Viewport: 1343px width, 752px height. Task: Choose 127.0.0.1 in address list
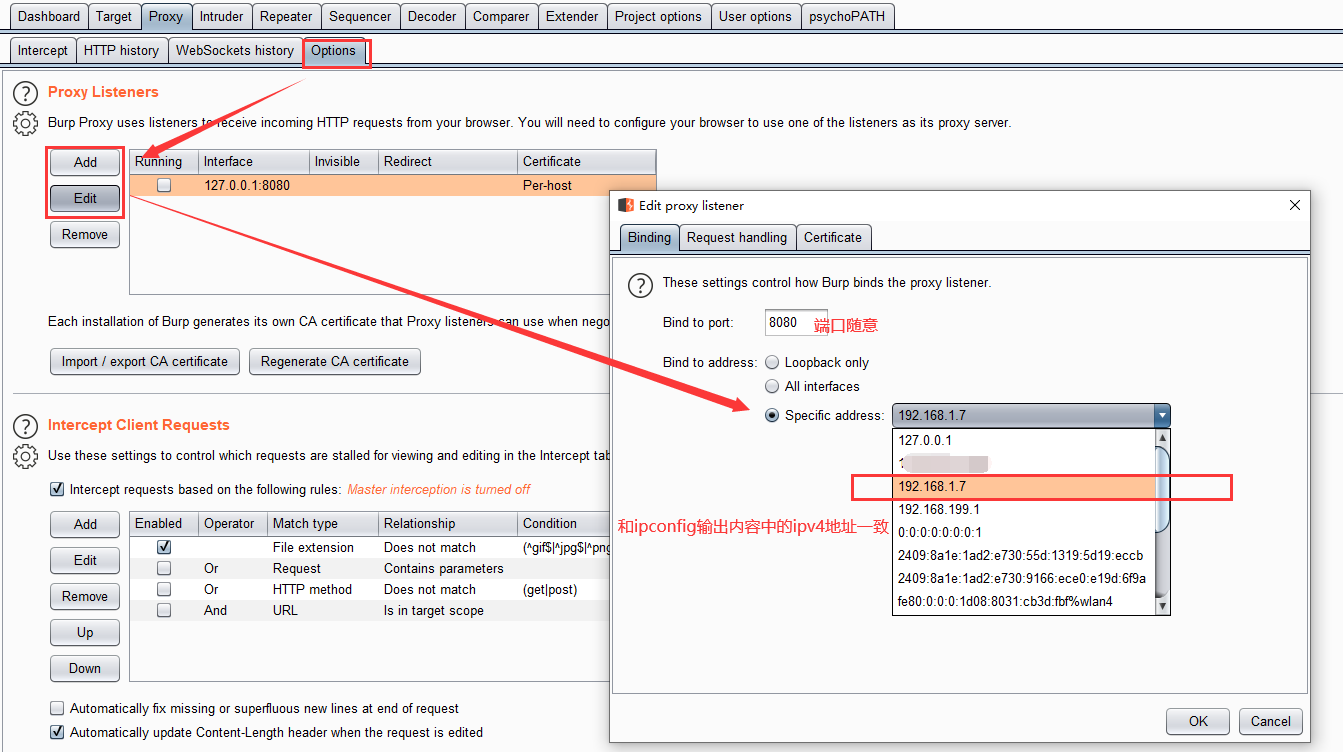click(1023, 440)
